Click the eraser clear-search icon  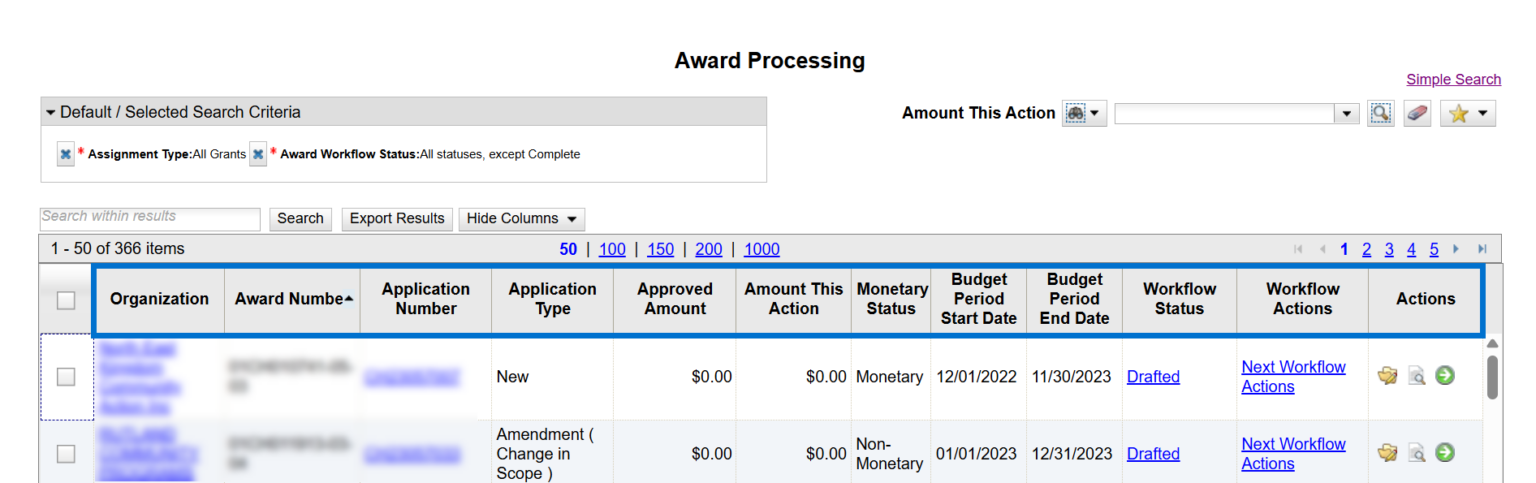[x=1417, y=114]
